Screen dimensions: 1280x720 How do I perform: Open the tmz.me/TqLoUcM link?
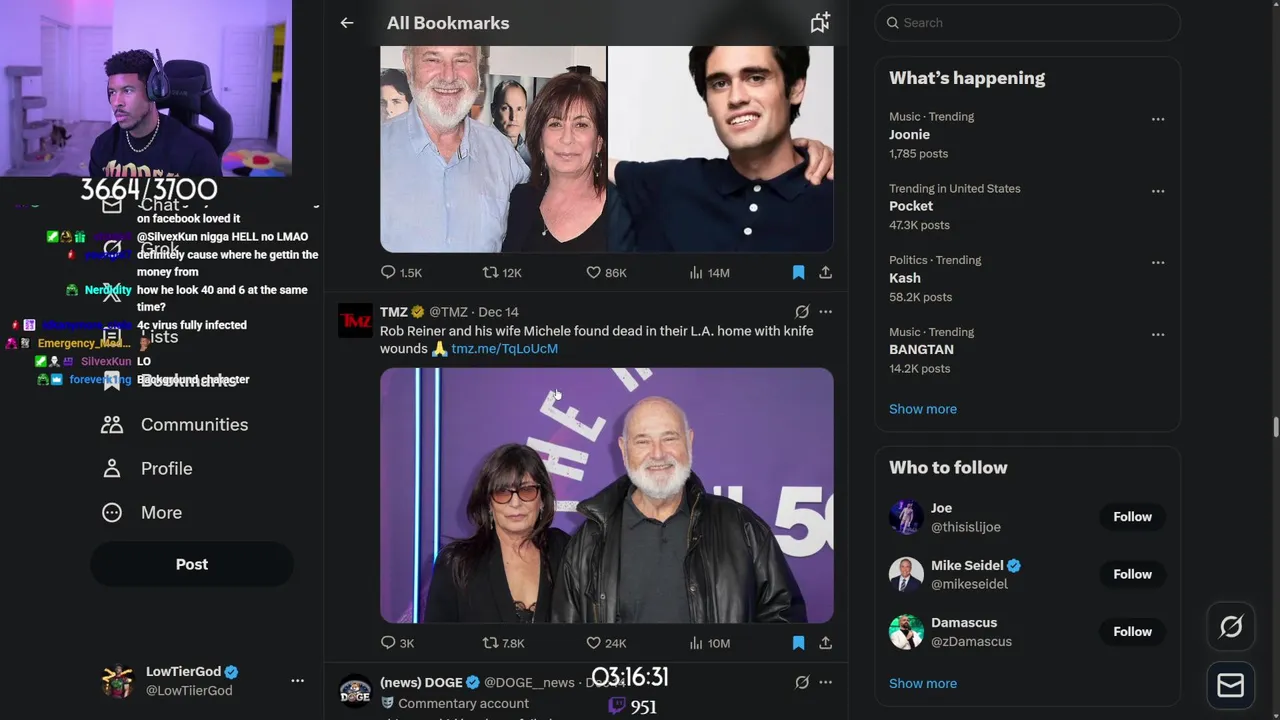(504, 349)
